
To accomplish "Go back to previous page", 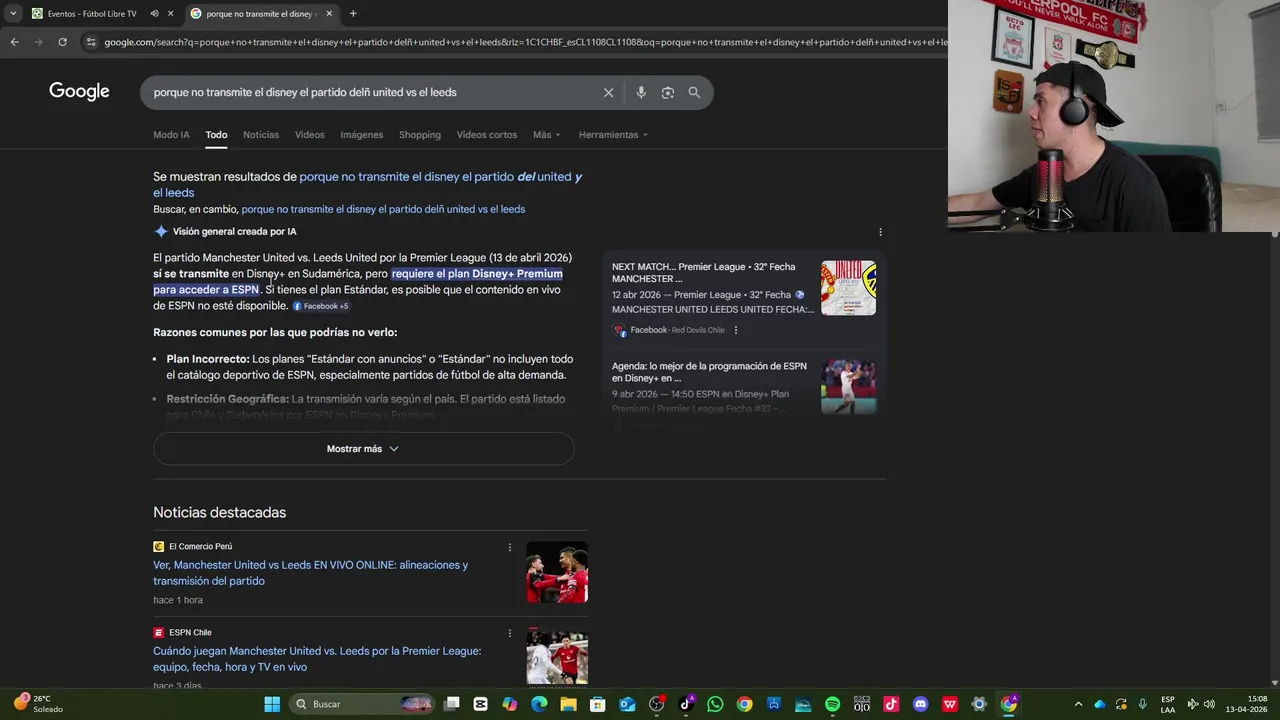I will tap(14, 42).
